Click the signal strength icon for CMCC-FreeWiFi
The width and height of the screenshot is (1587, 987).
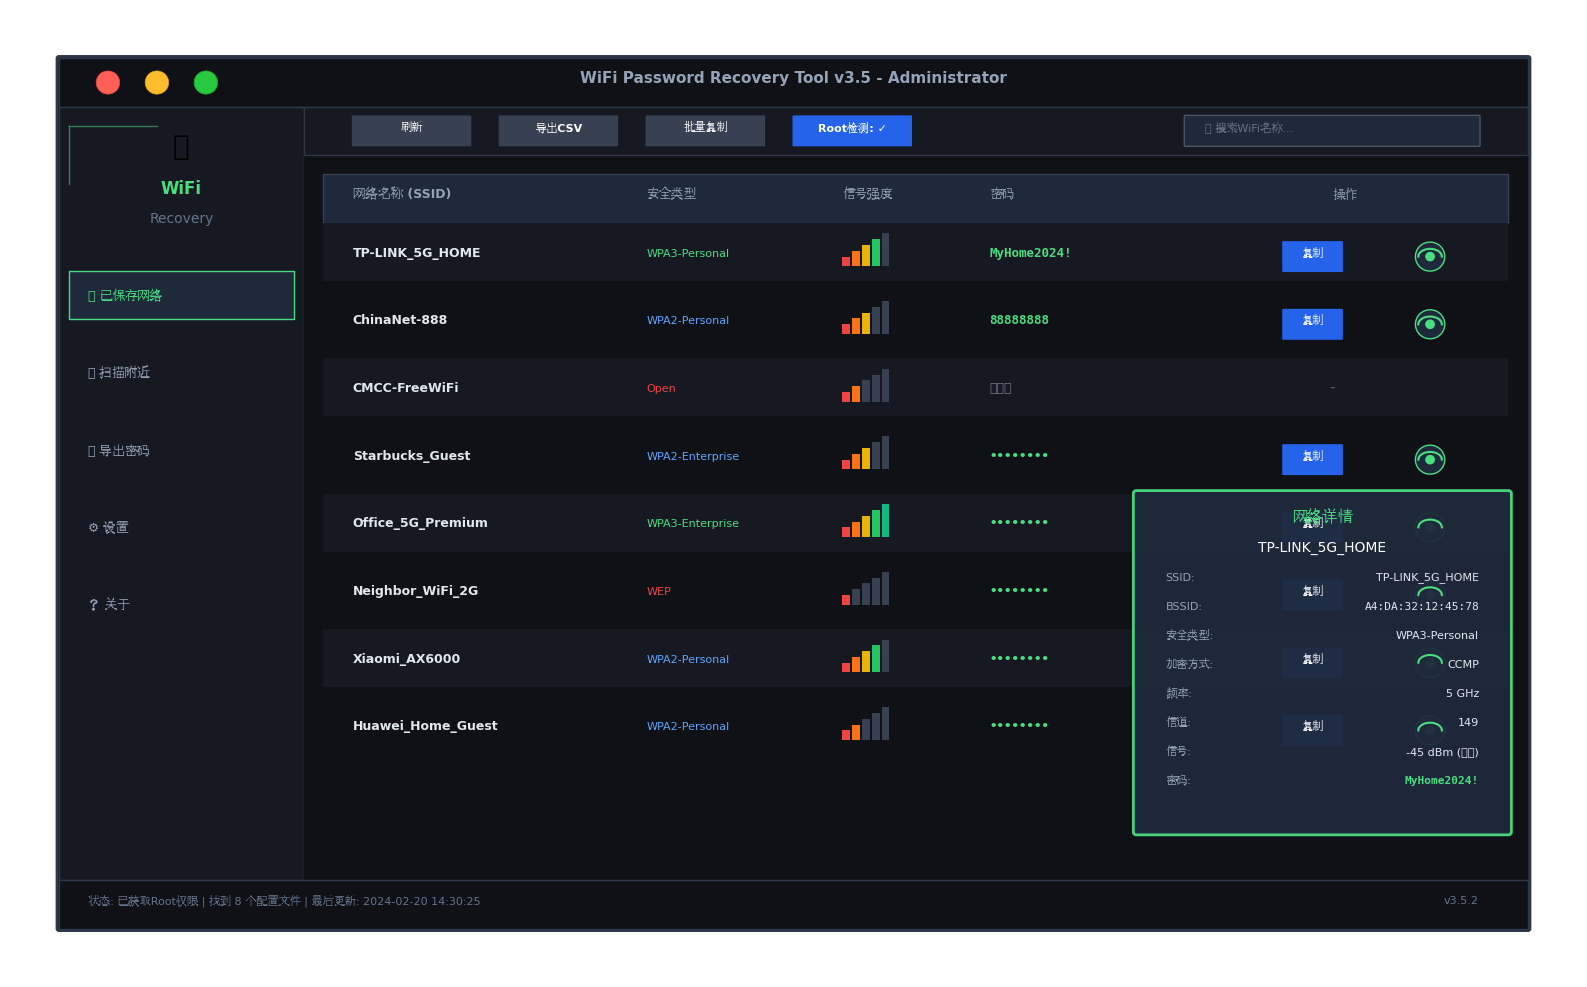(865, 387)
